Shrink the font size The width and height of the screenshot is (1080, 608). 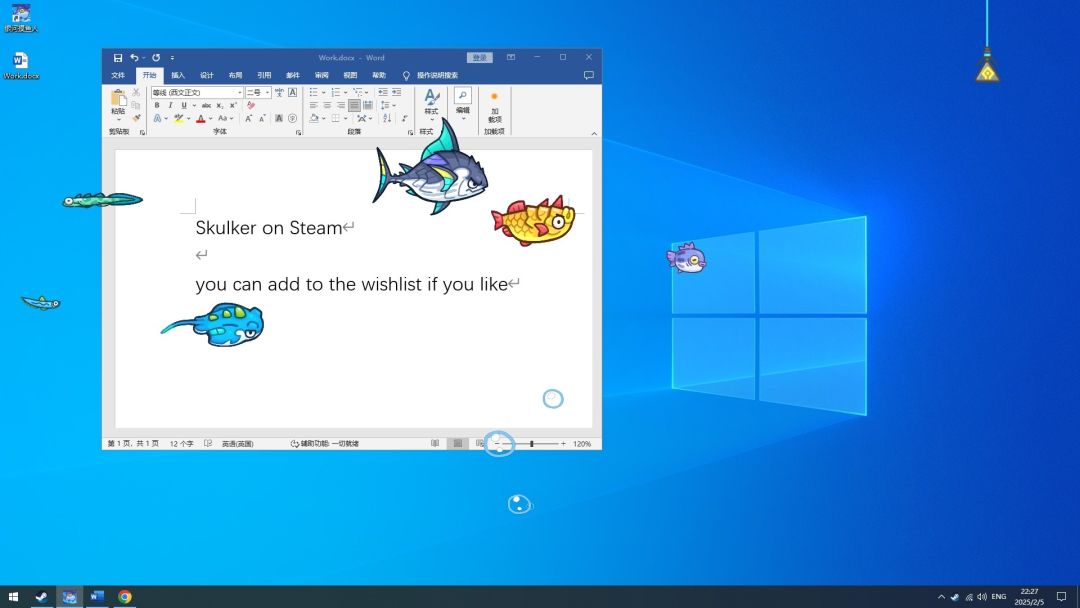(x=262, y=118)
